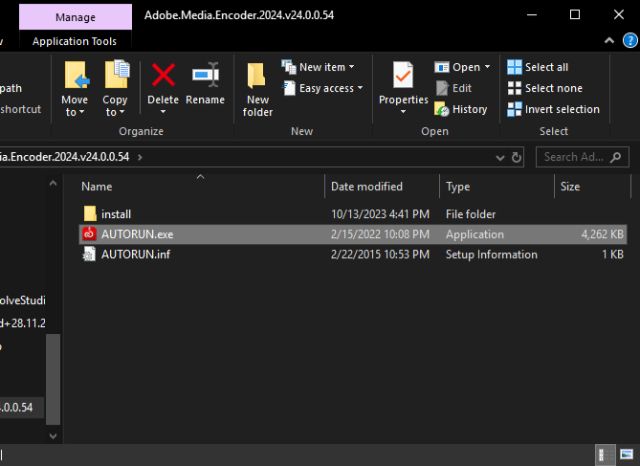The height and width of the screenshot is (466, 640).
Task: Sort by the Name column header
Action: [x=97, y=186]
